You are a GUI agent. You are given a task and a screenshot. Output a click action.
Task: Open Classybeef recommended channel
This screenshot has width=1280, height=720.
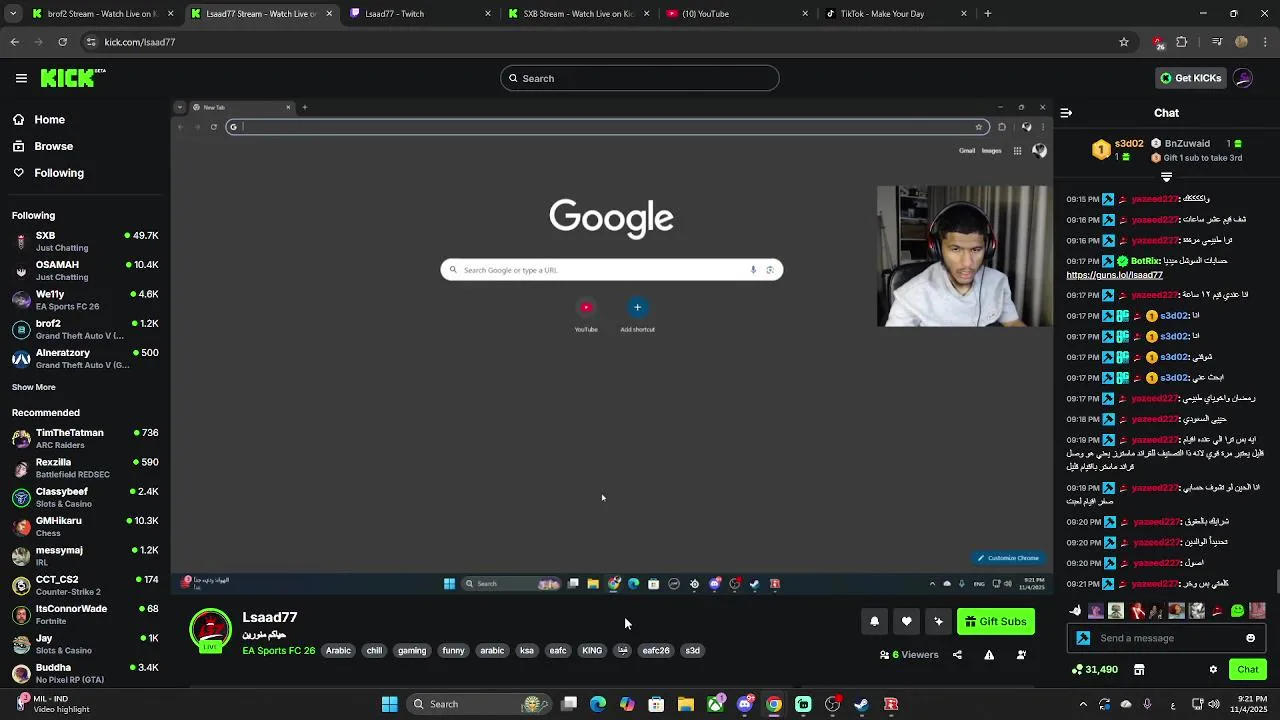click(85, 497)
